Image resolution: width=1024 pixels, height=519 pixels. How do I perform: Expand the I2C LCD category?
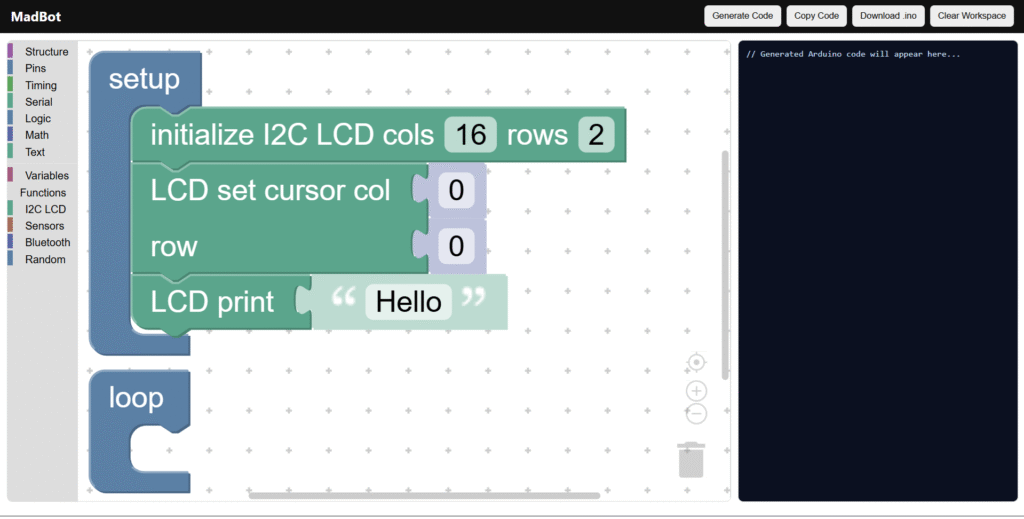coord(45,210)
